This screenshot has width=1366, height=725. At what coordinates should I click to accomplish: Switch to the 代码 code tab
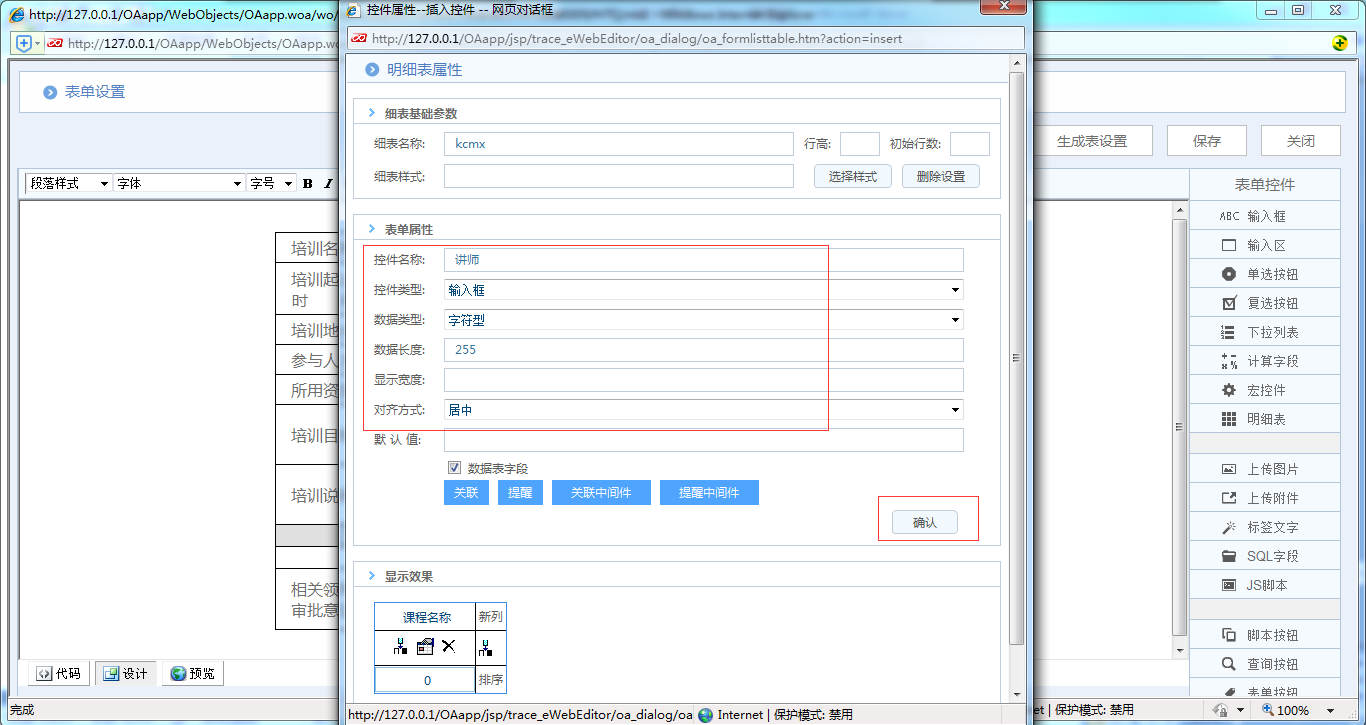[x=57, y=673]
